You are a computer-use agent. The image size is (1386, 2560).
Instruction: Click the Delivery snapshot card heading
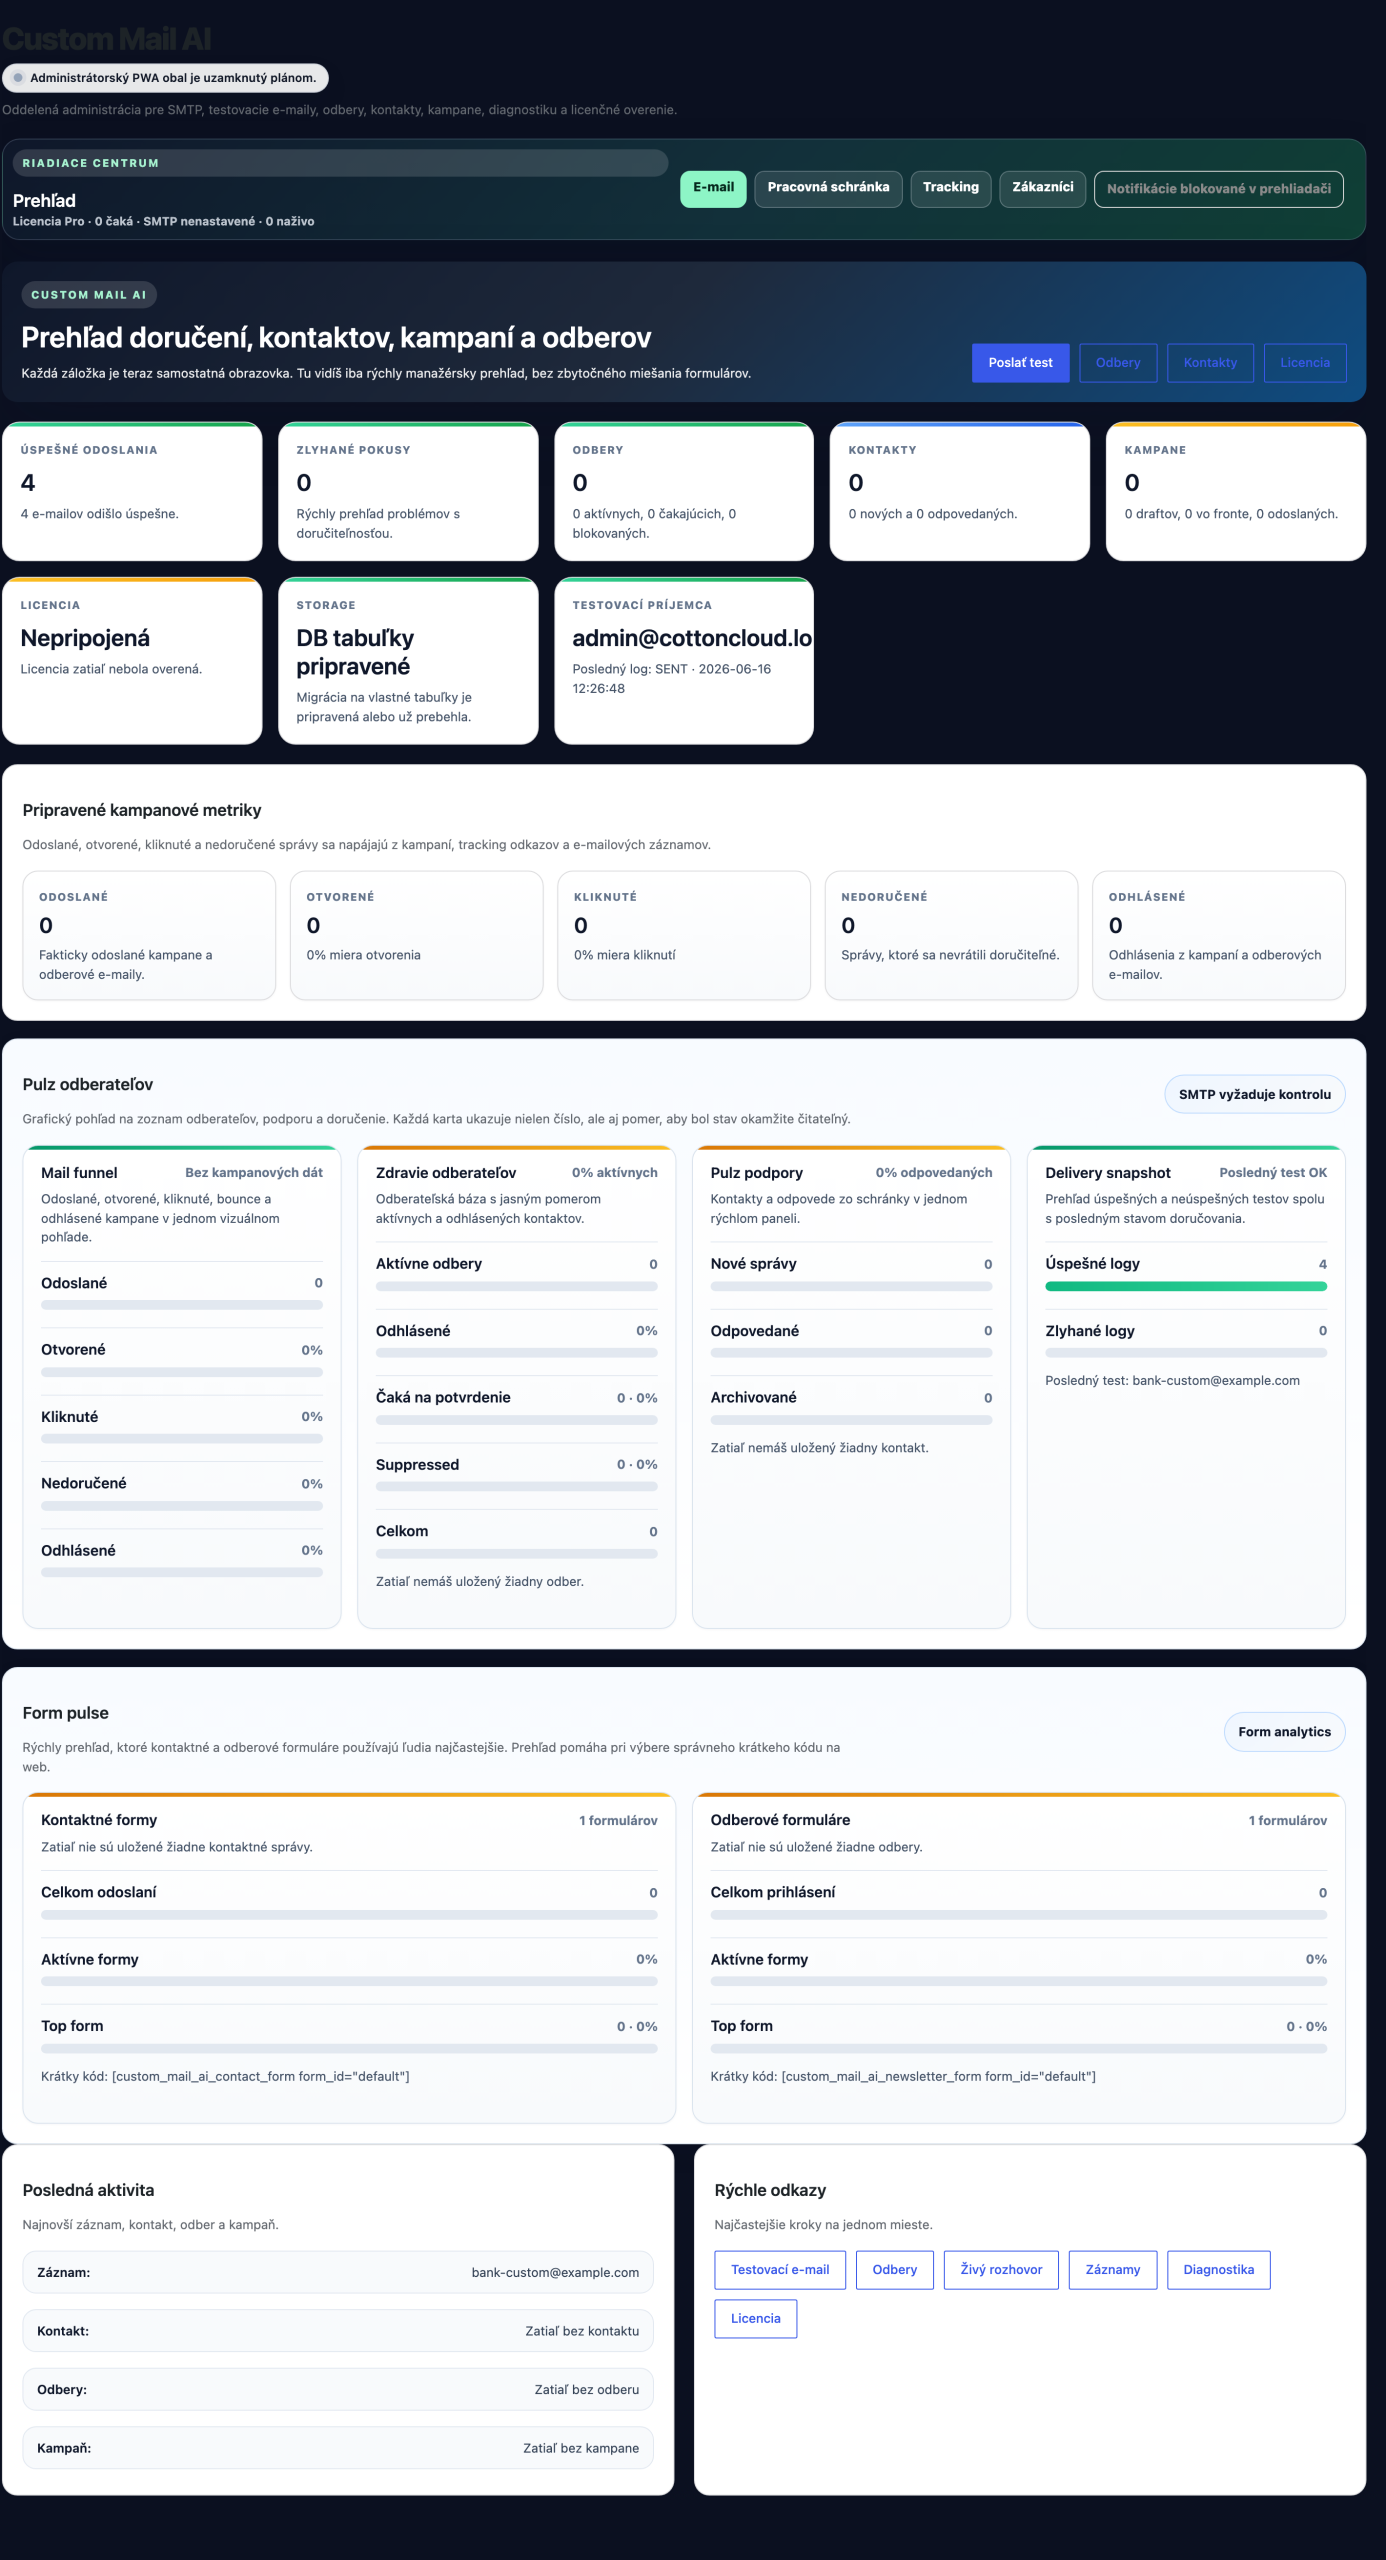(1108, 1173)
